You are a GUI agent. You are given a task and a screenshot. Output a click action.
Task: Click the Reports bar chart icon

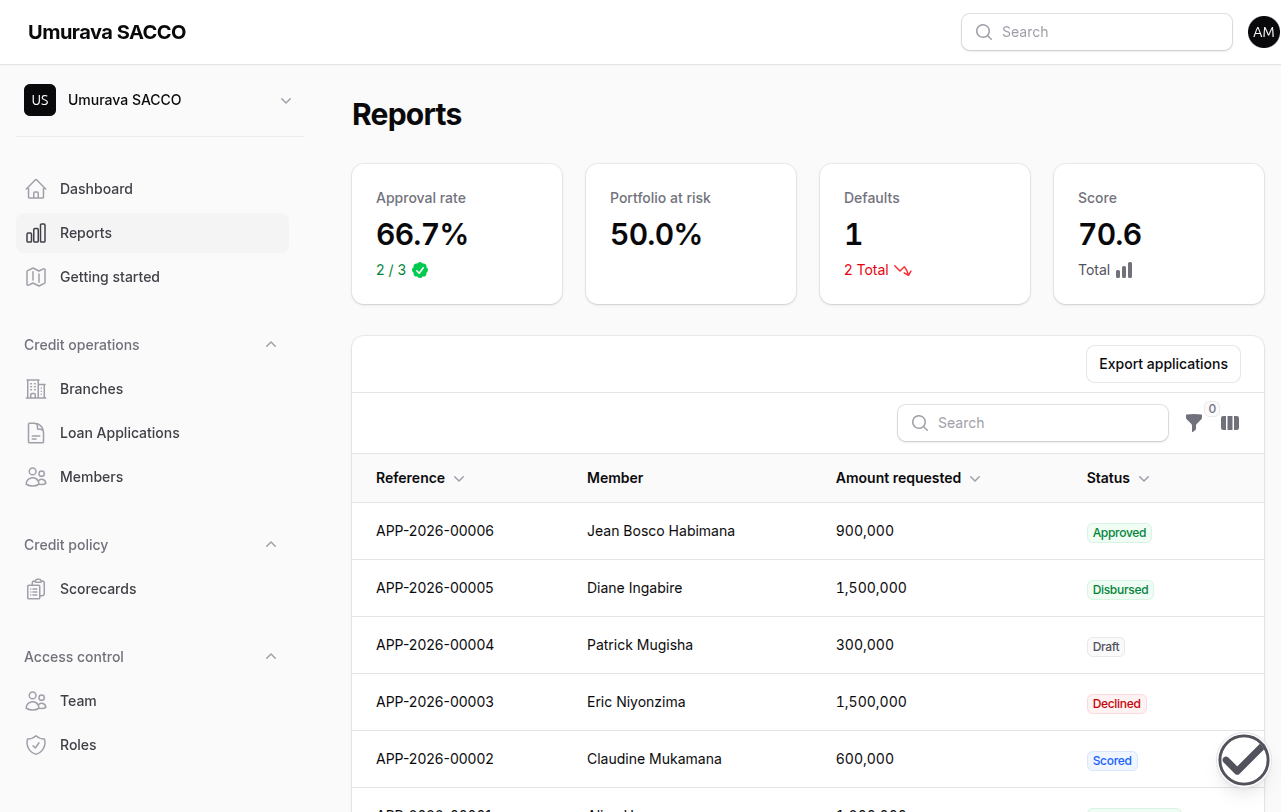(x=36, y=233)
